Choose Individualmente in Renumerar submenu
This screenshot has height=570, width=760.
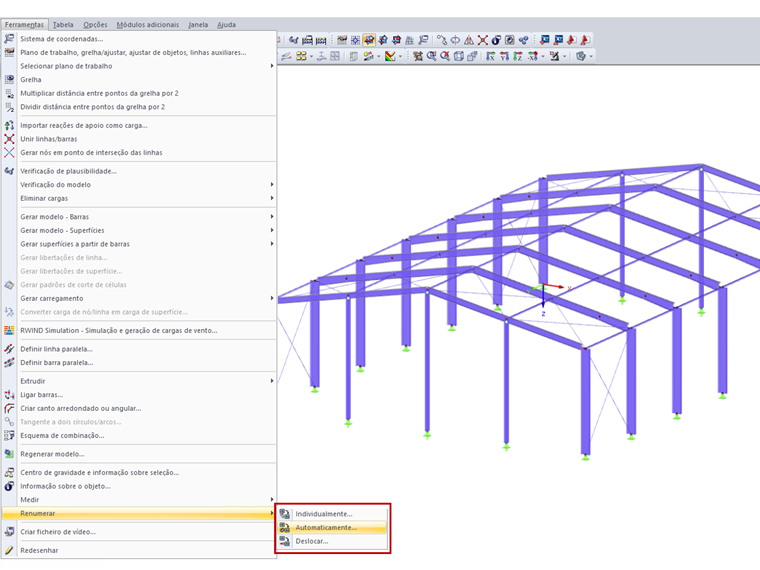click(332, 514)
